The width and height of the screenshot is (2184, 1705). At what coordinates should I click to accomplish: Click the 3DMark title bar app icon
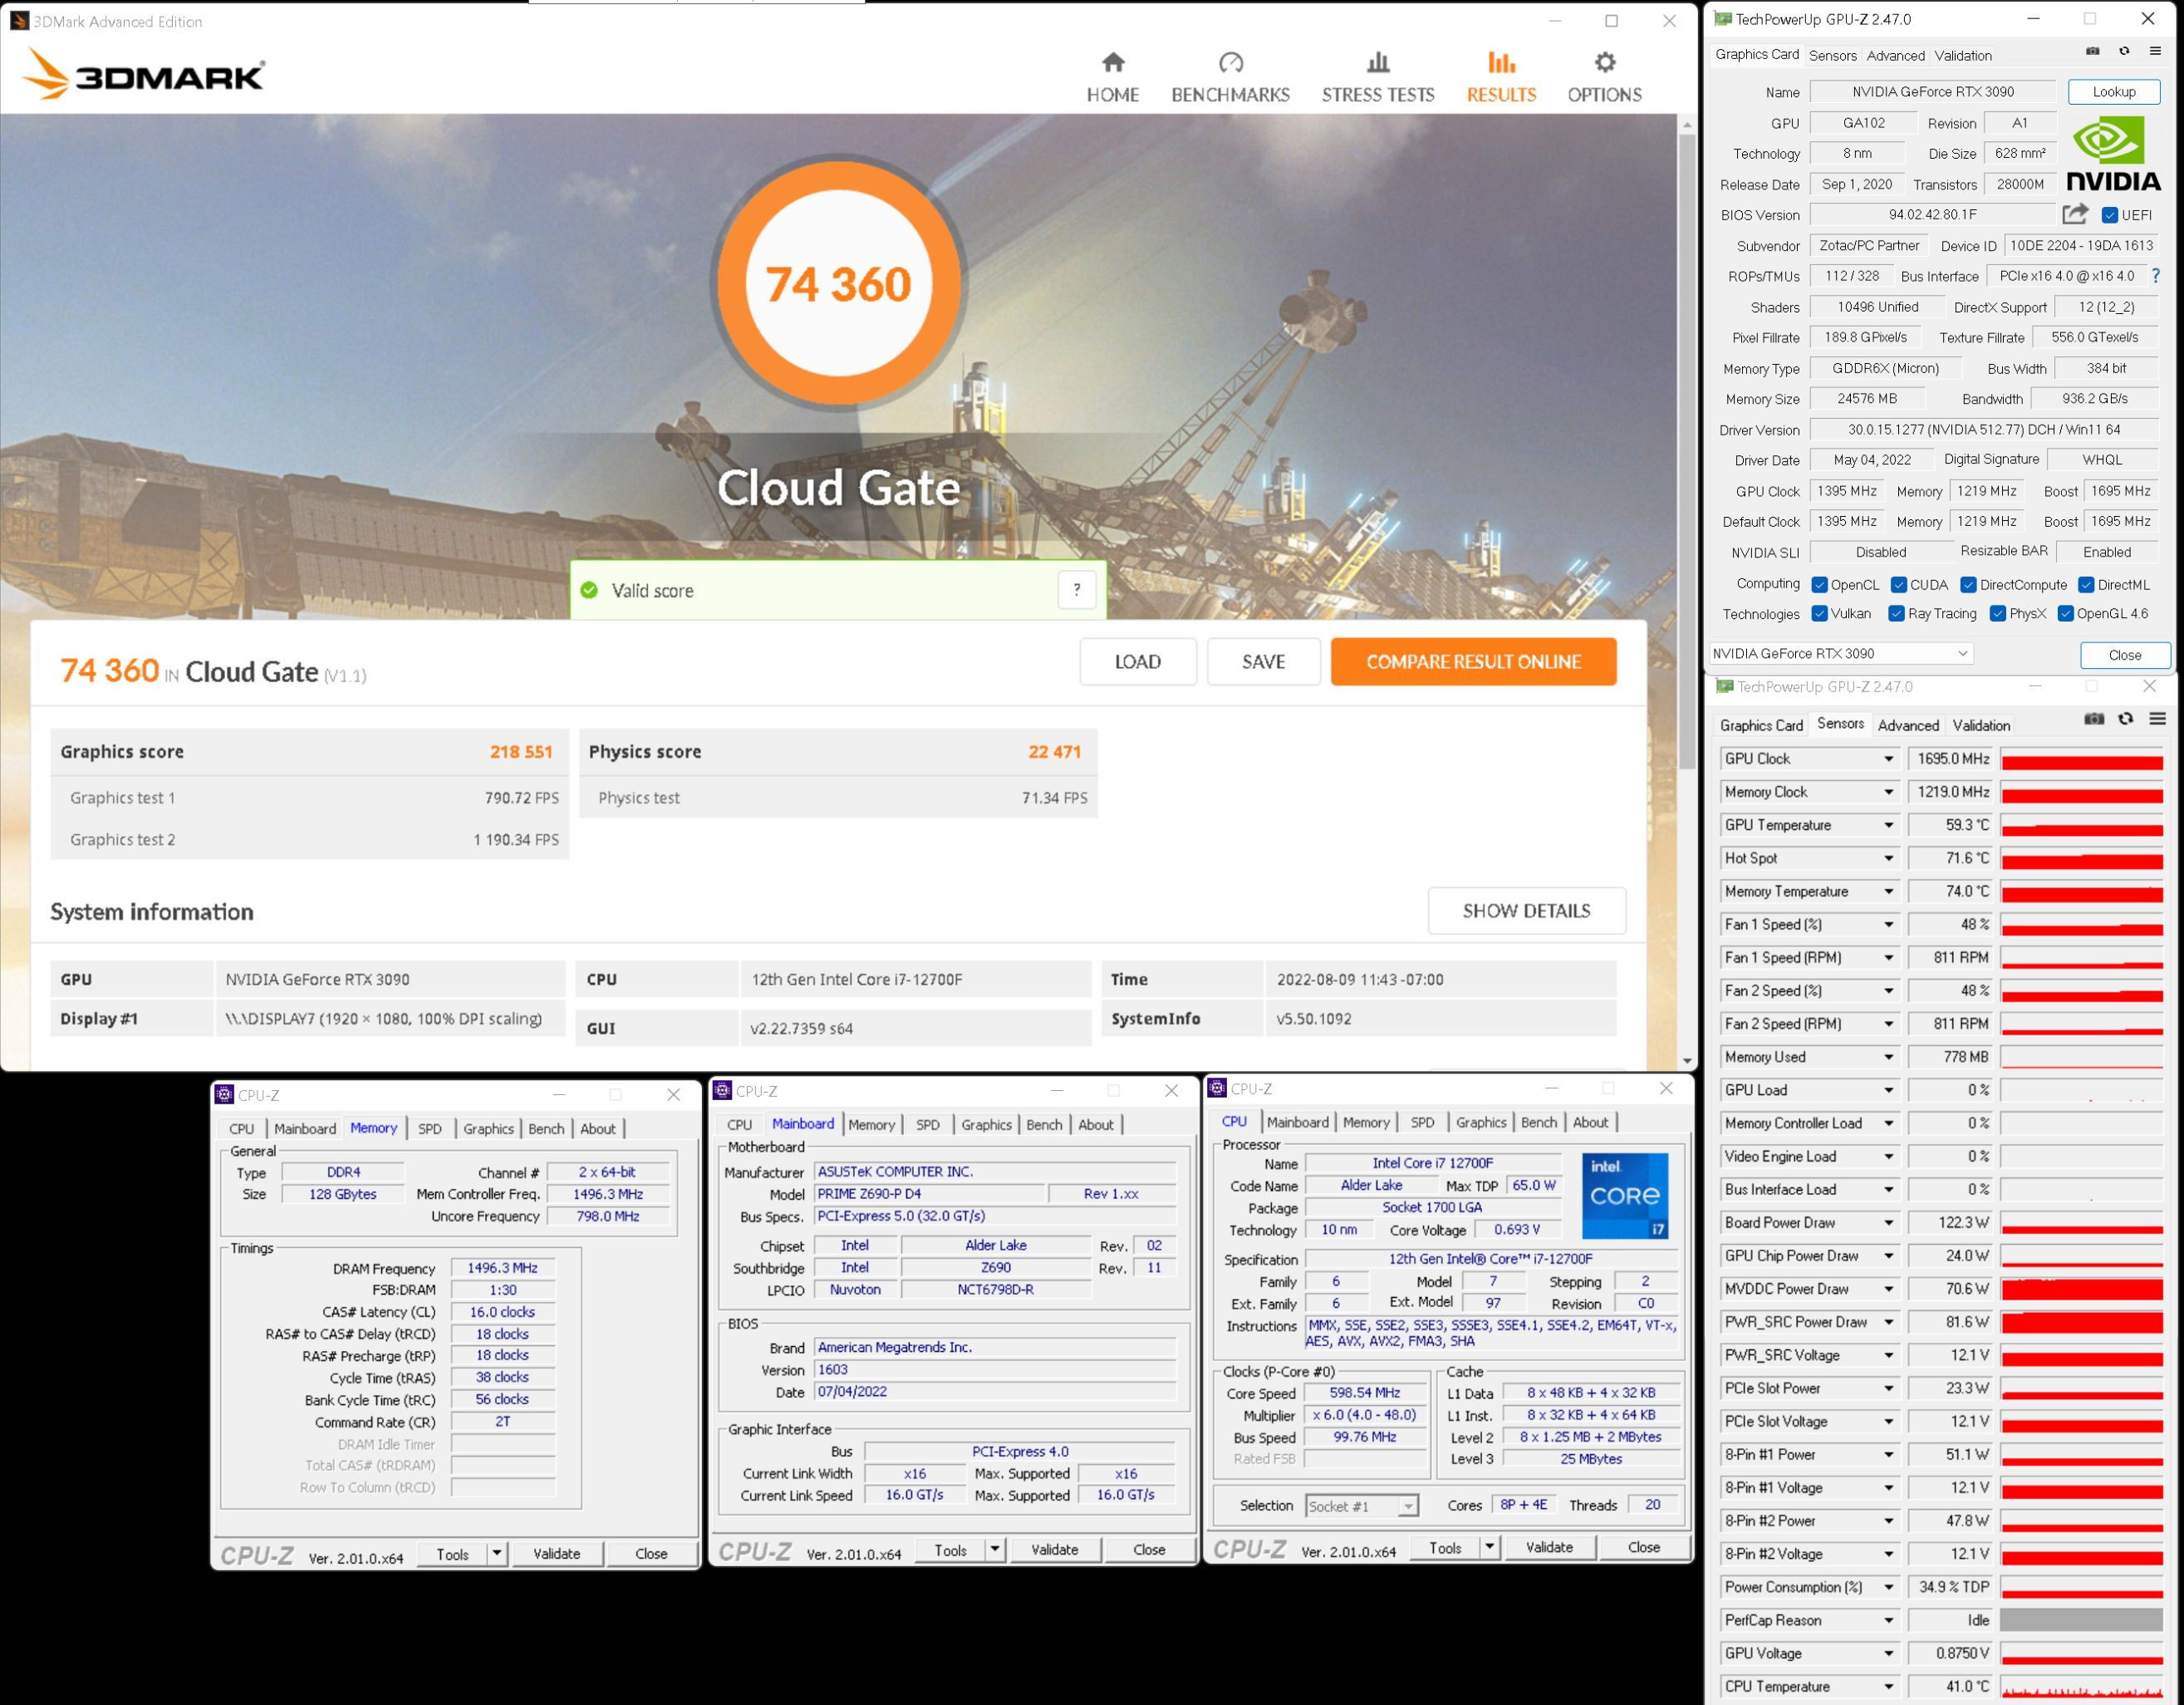coord(19,21)
